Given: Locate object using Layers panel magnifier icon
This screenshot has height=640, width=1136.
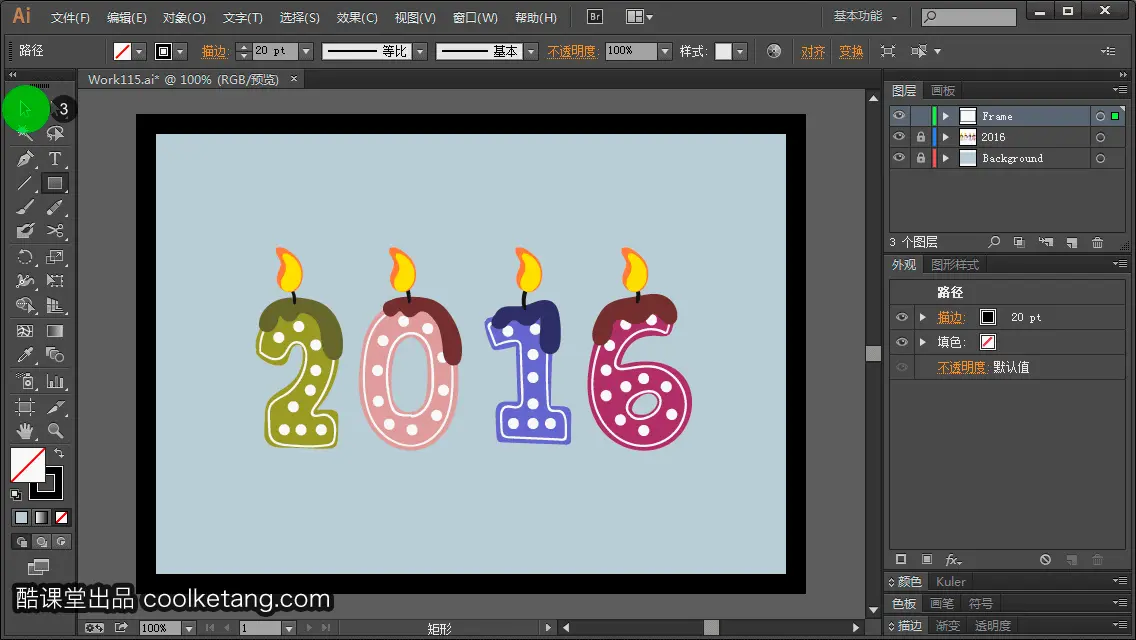Looking at the screenshot, I should tap(994, 242).
